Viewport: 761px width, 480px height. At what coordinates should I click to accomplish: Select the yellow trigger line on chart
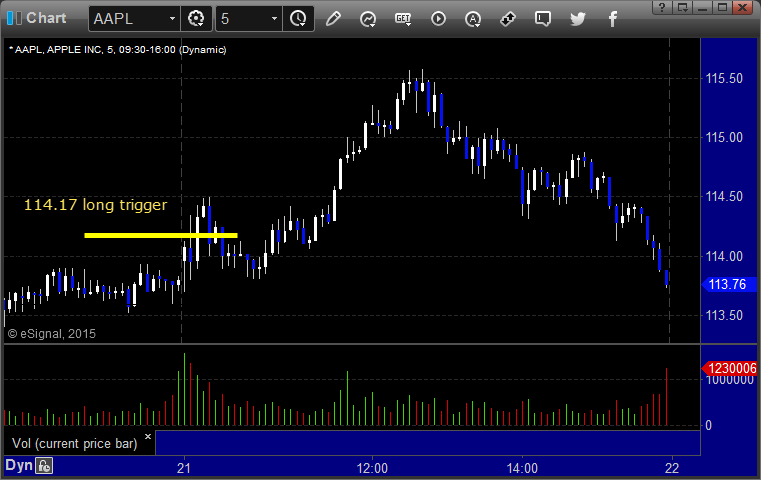coord(161,235)
